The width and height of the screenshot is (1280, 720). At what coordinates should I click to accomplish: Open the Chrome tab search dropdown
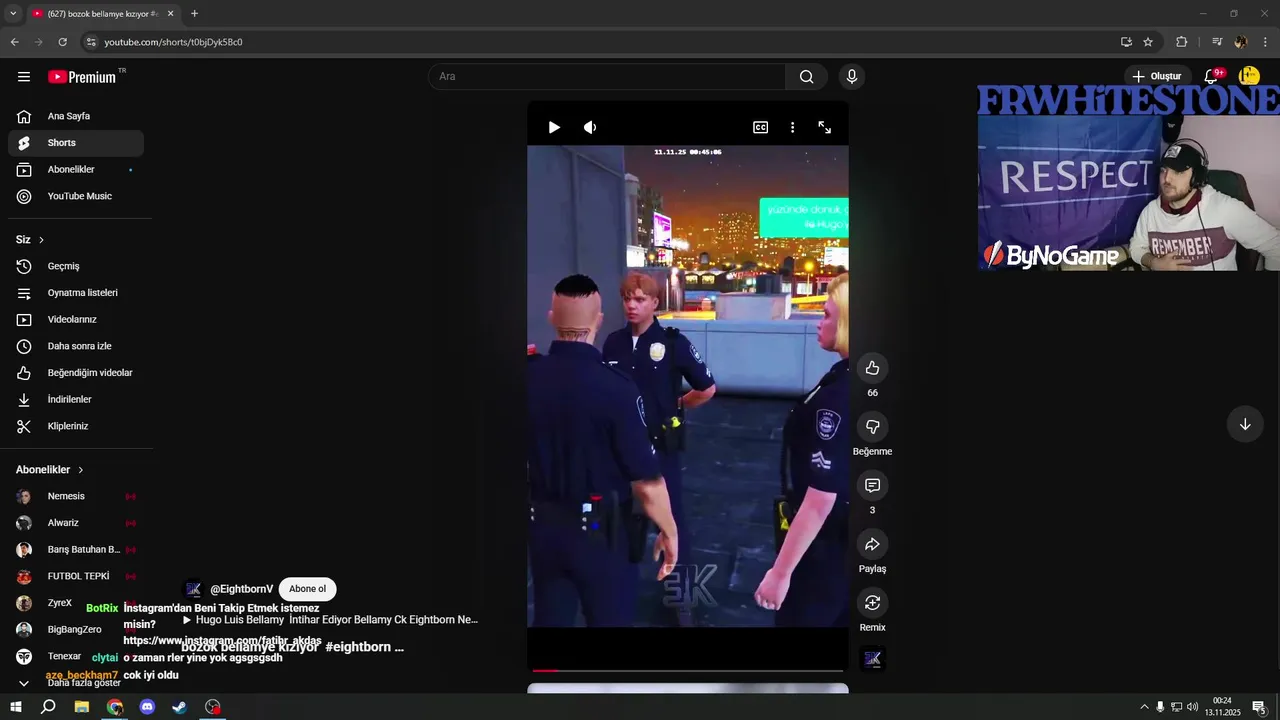[x=13, y=14]
